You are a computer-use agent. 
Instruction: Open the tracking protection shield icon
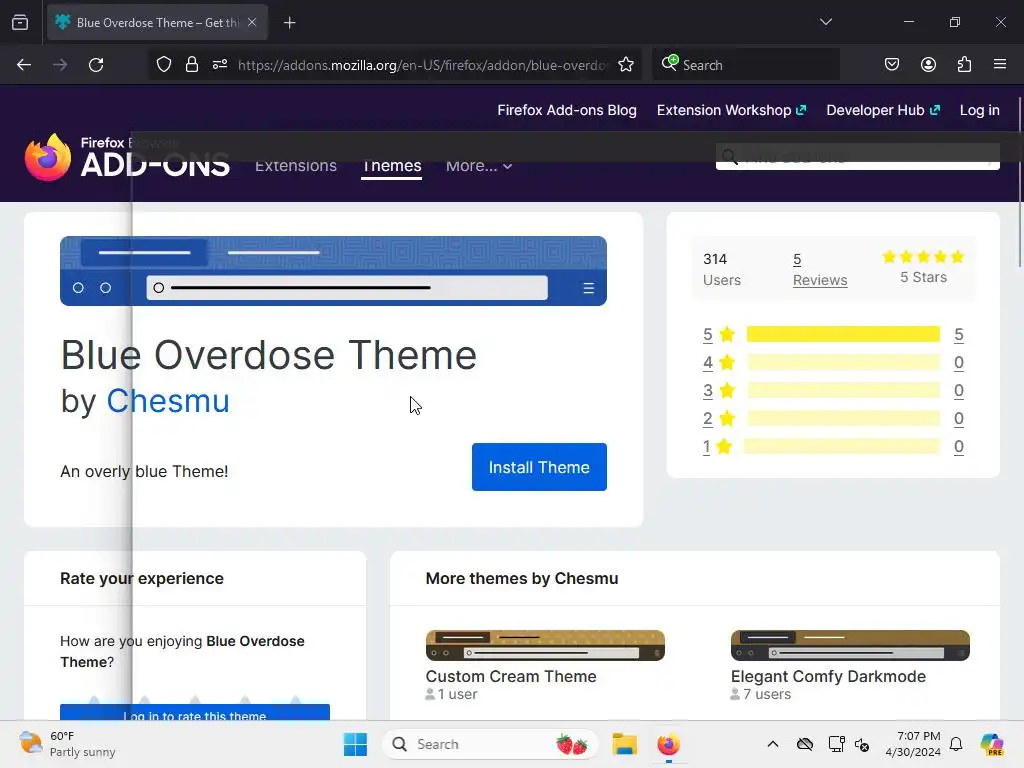pyautogui.click(x=164, y=65)
